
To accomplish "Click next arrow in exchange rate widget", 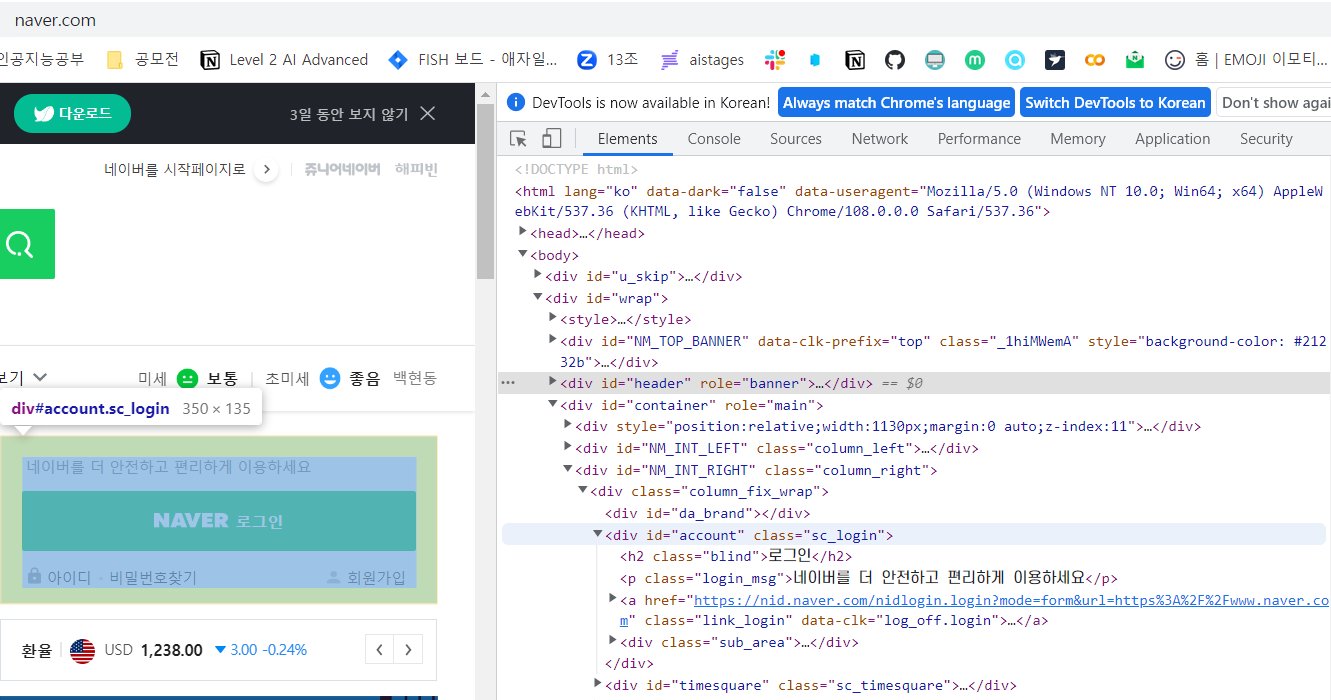I will [x=408, y=650].
